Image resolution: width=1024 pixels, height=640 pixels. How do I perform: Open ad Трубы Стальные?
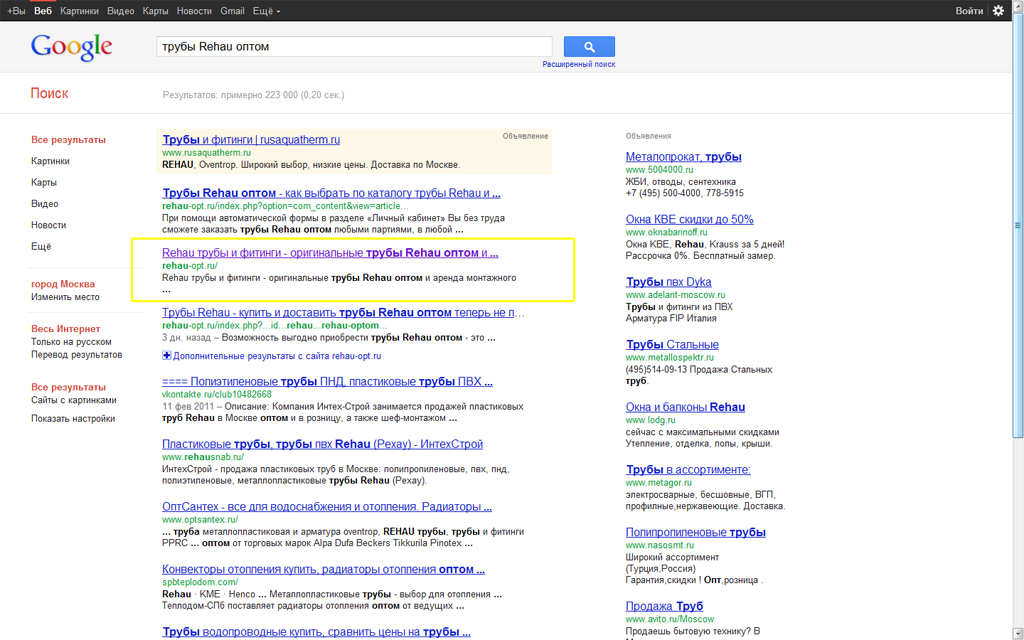click(x=672, y=344)
